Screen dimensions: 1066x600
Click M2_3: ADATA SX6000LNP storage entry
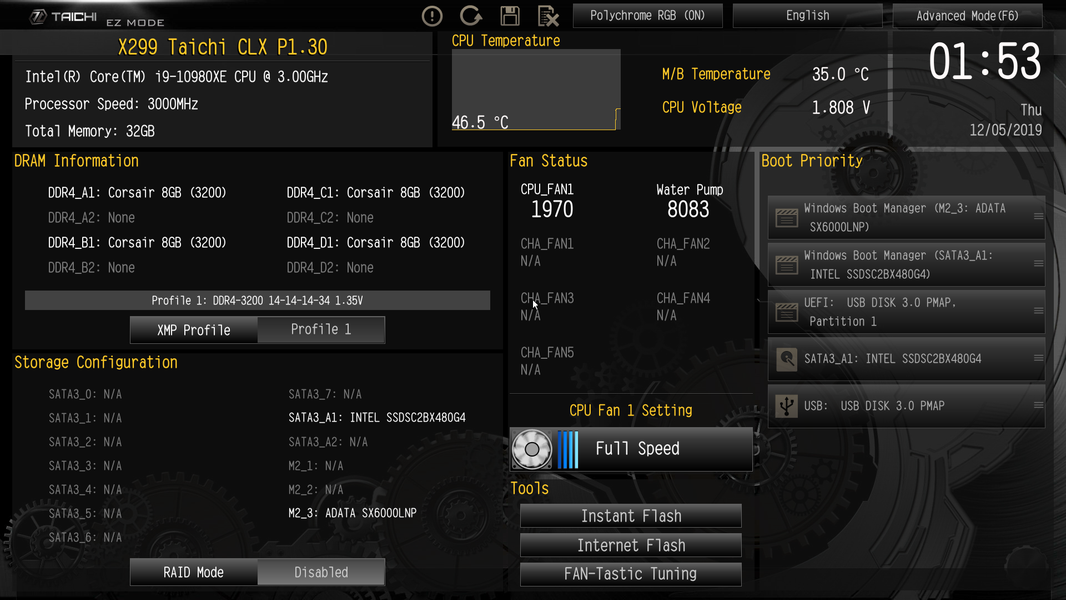352,513
